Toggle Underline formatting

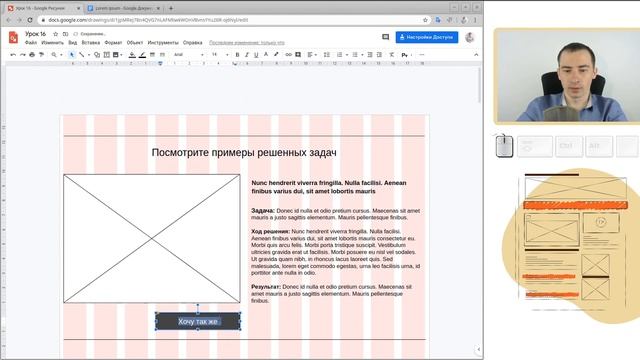click(x=256, y=55)
